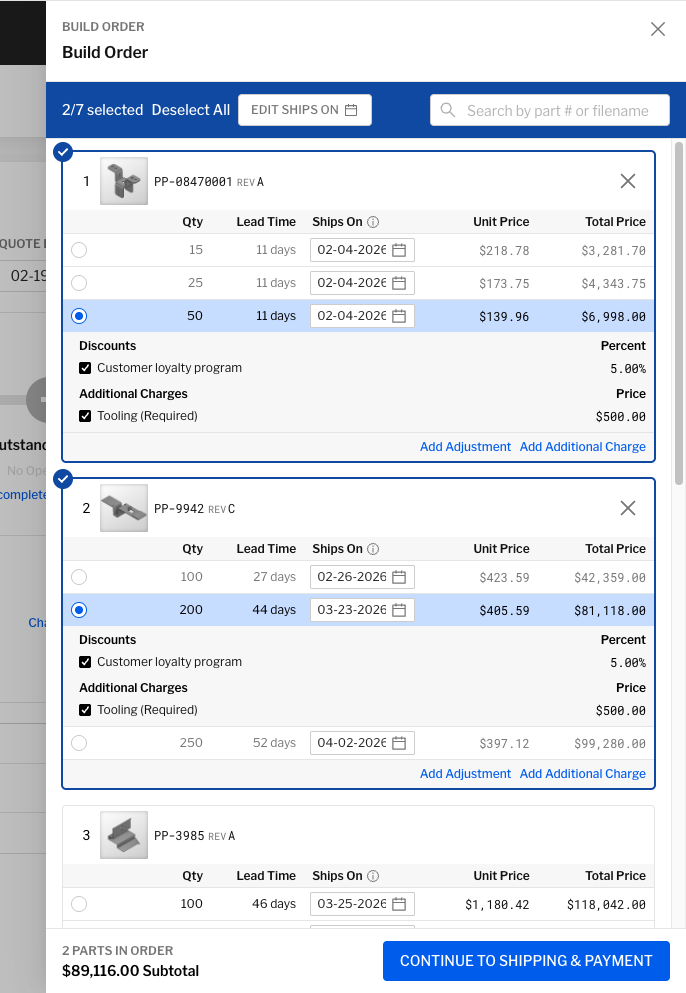This screenshot has height=993, width=686.
Task: Click part number PP-08470001 text
Action: point(193,182)
